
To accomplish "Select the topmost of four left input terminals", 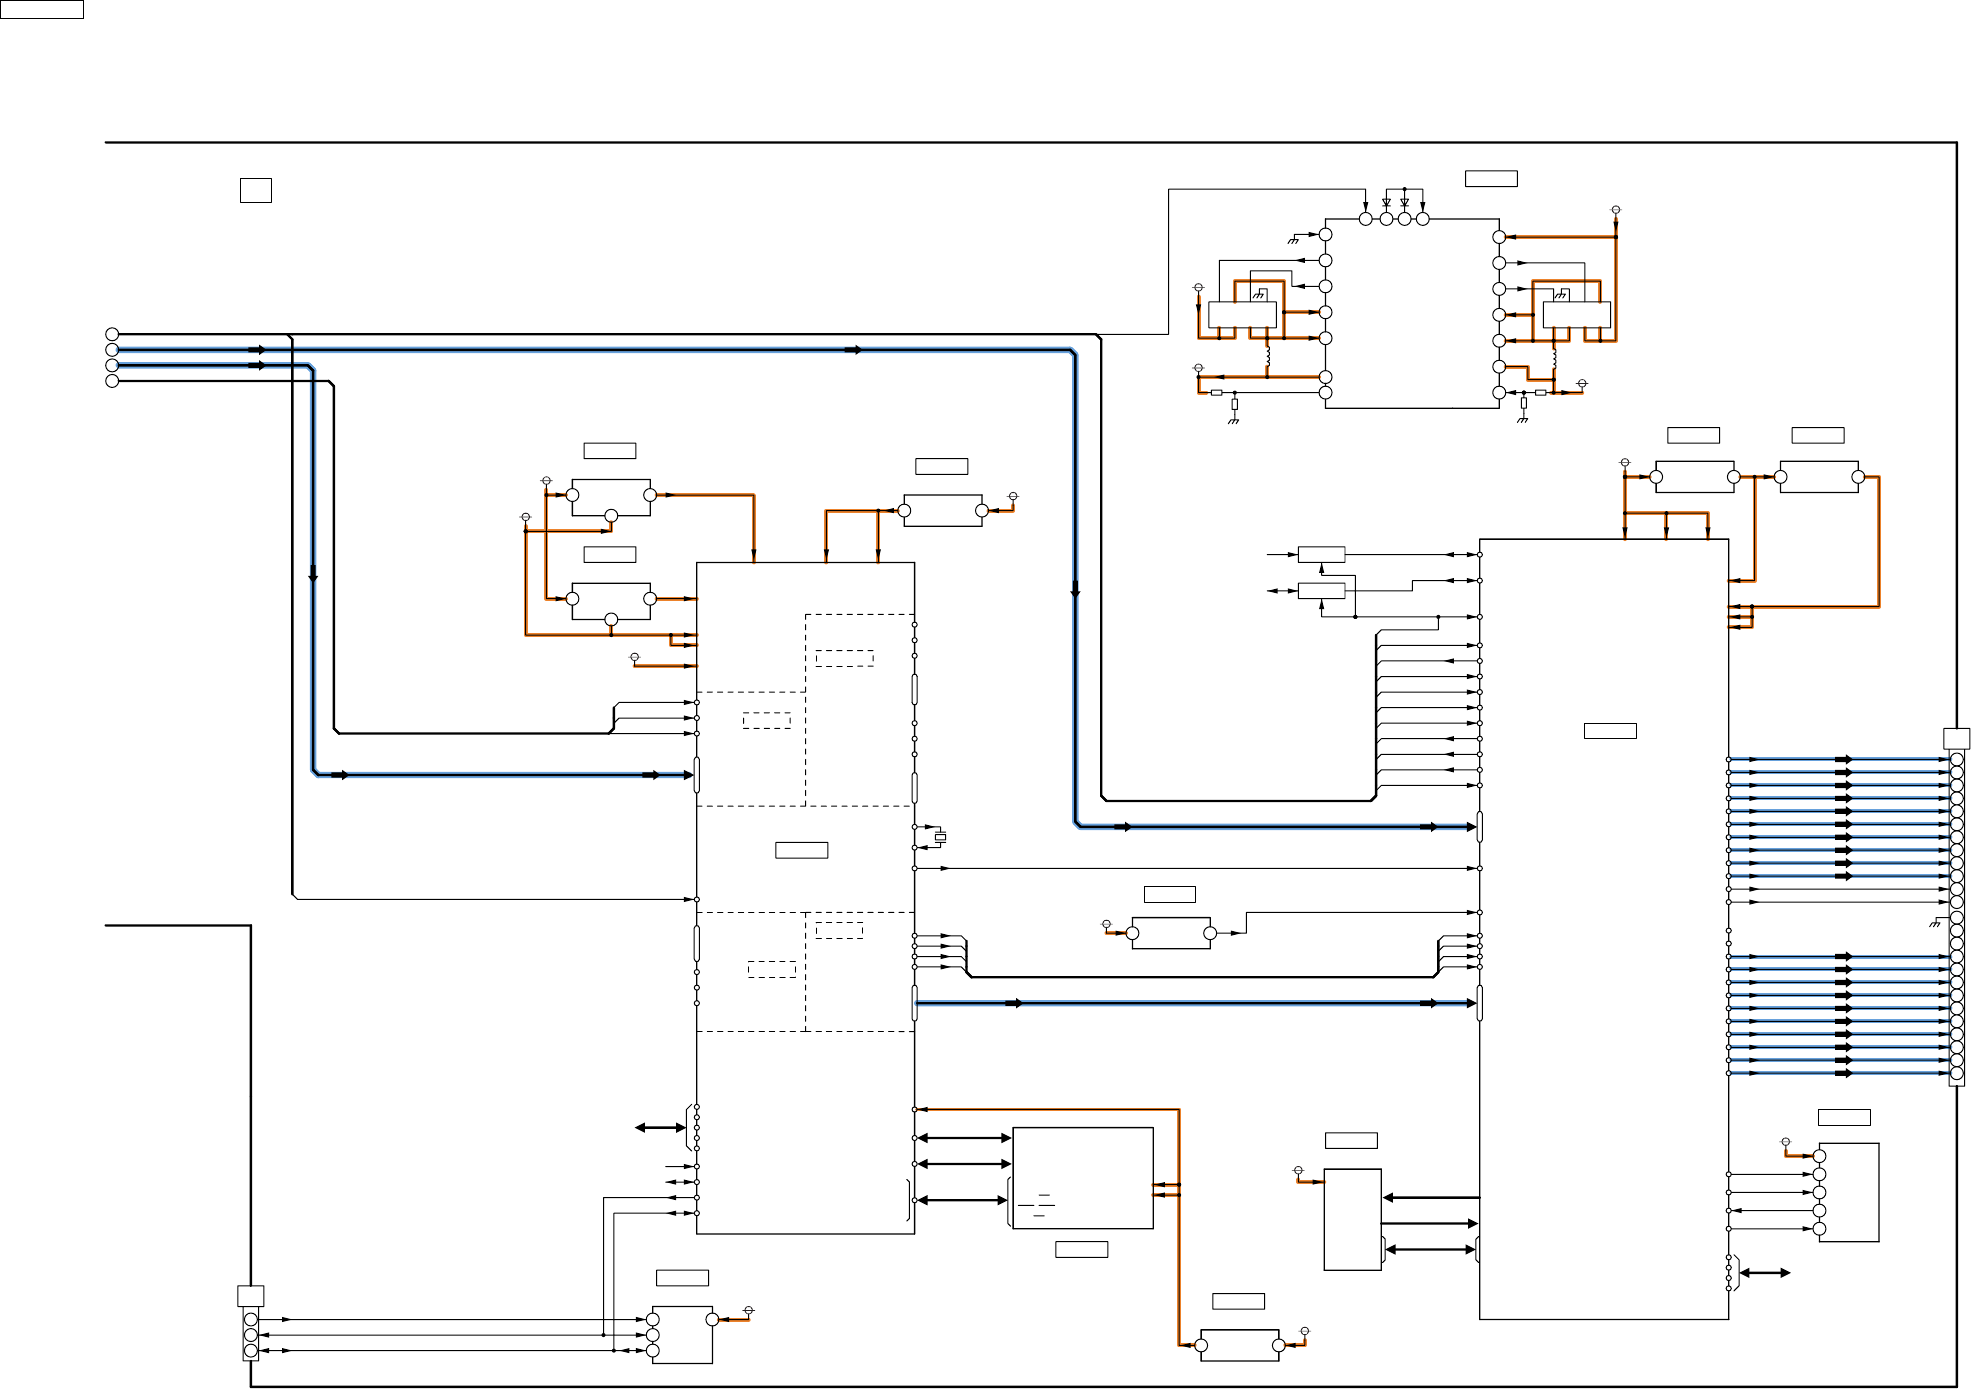I will (x=112, y=334).
